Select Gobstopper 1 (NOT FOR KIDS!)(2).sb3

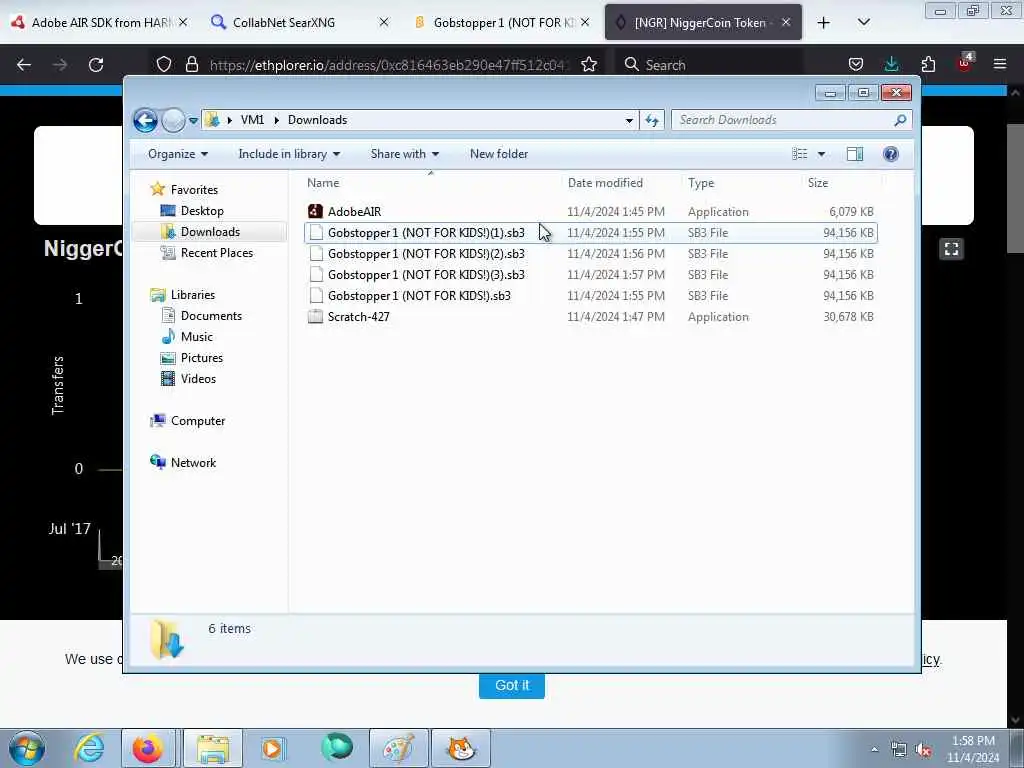point(590,253)
